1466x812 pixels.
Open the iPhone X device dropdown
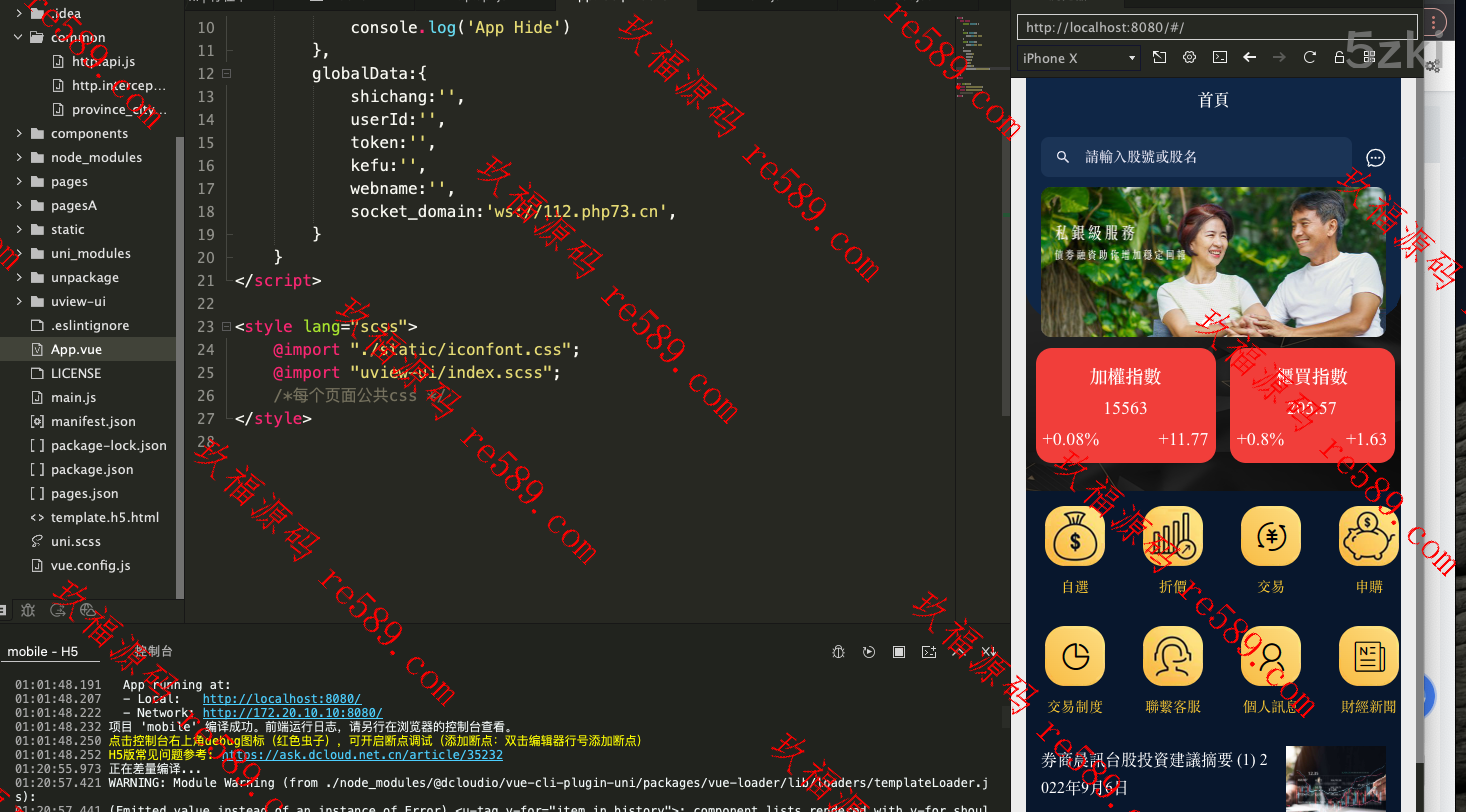tap(1079, 58)
